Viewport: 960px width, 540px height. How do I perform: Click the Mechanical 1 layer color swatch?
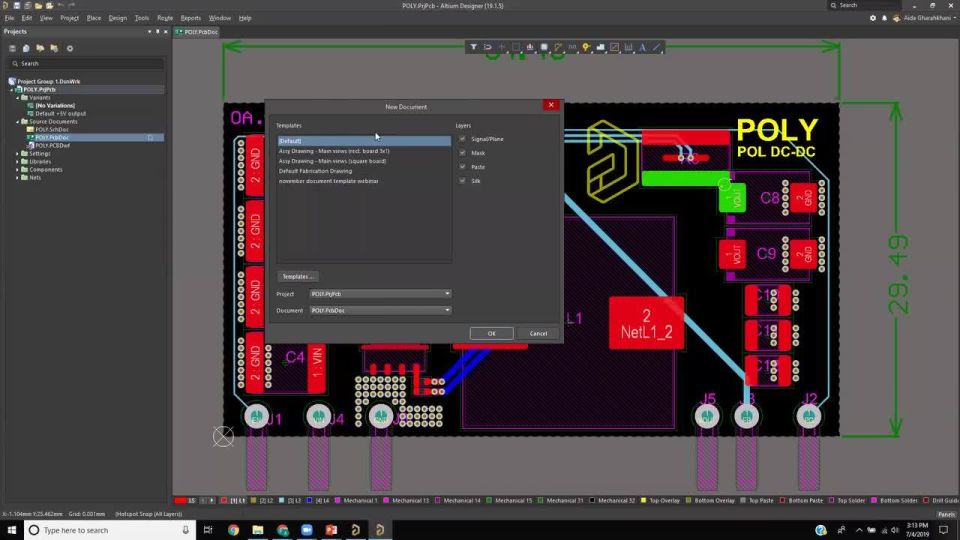[338, 500]
